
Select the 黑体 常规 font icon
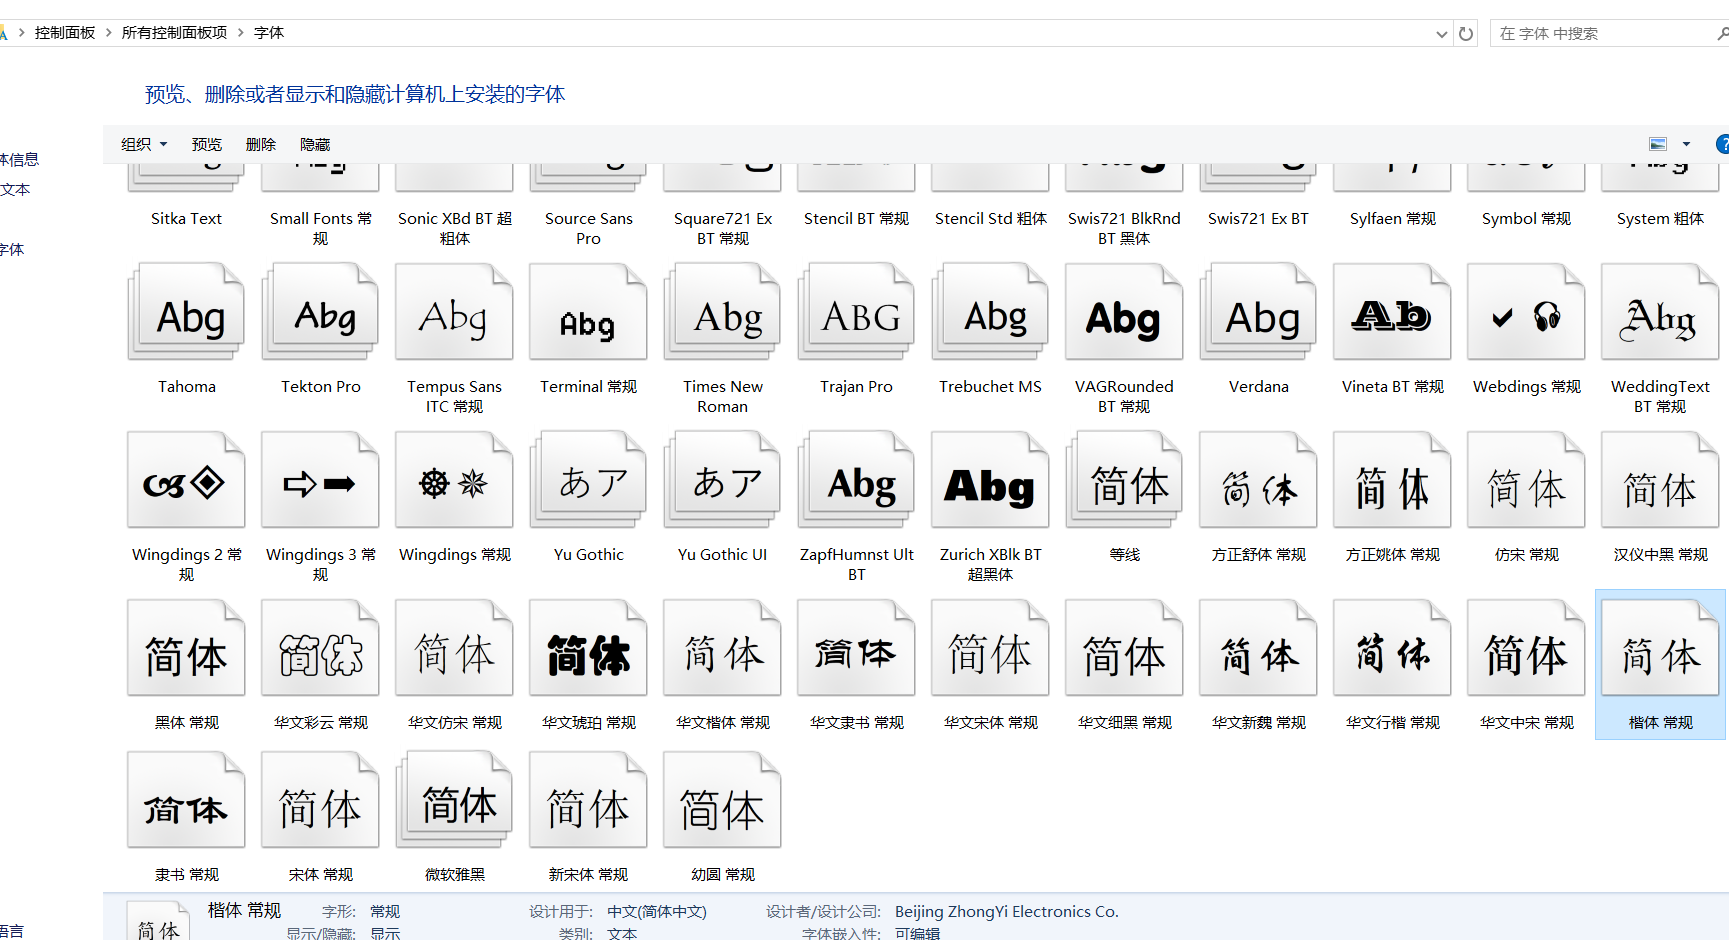coord(186,648)
